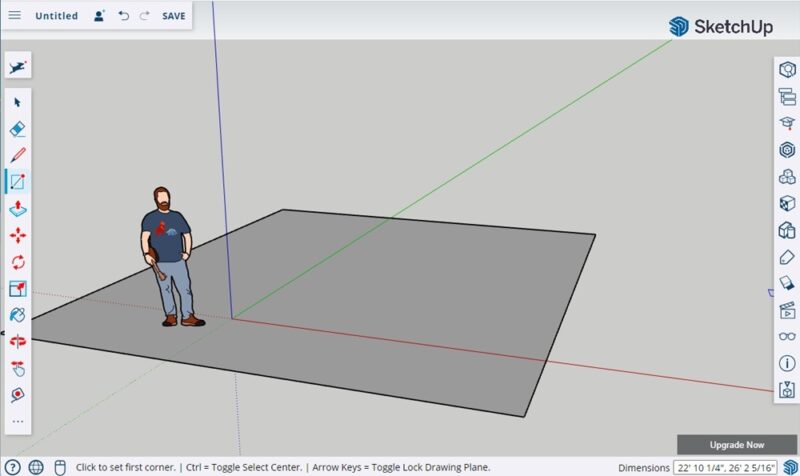Pick the Eraser tool
Image resolution: width=800 pixels, height=476 pixels.
18,129
